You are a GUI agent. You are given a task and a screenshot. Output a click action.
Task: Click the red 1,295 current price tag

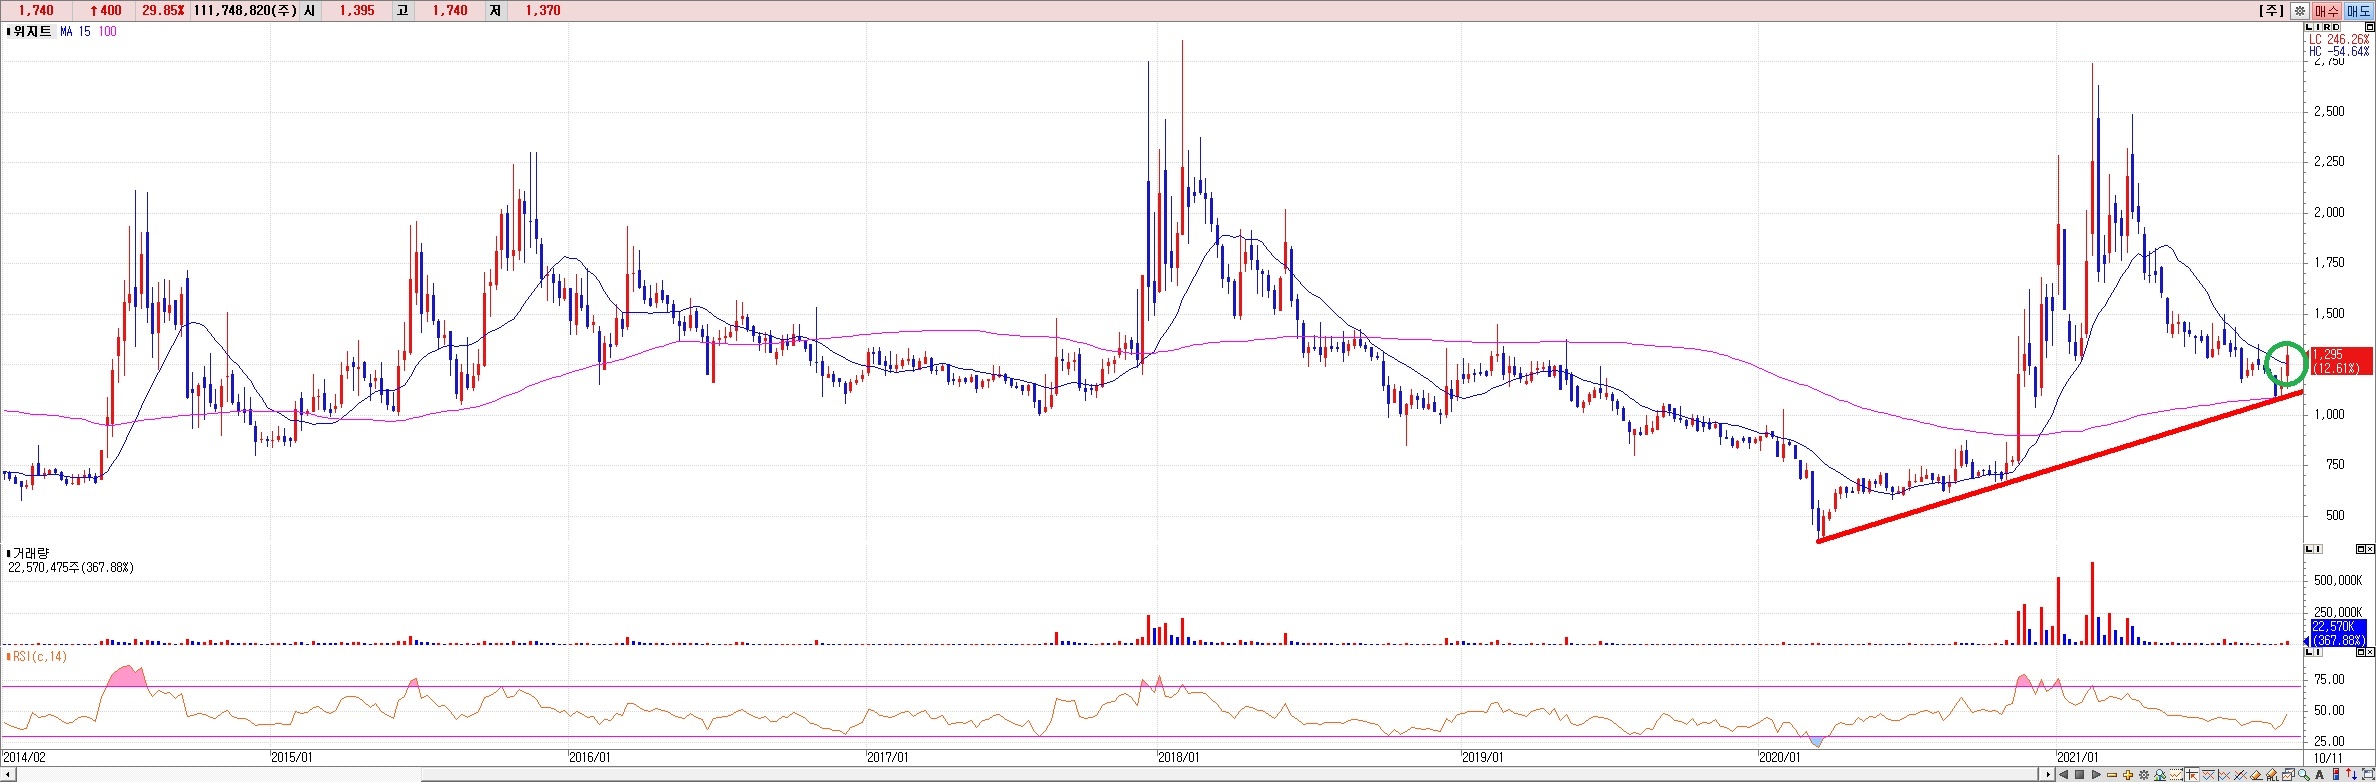click(x=2341, y=361)
